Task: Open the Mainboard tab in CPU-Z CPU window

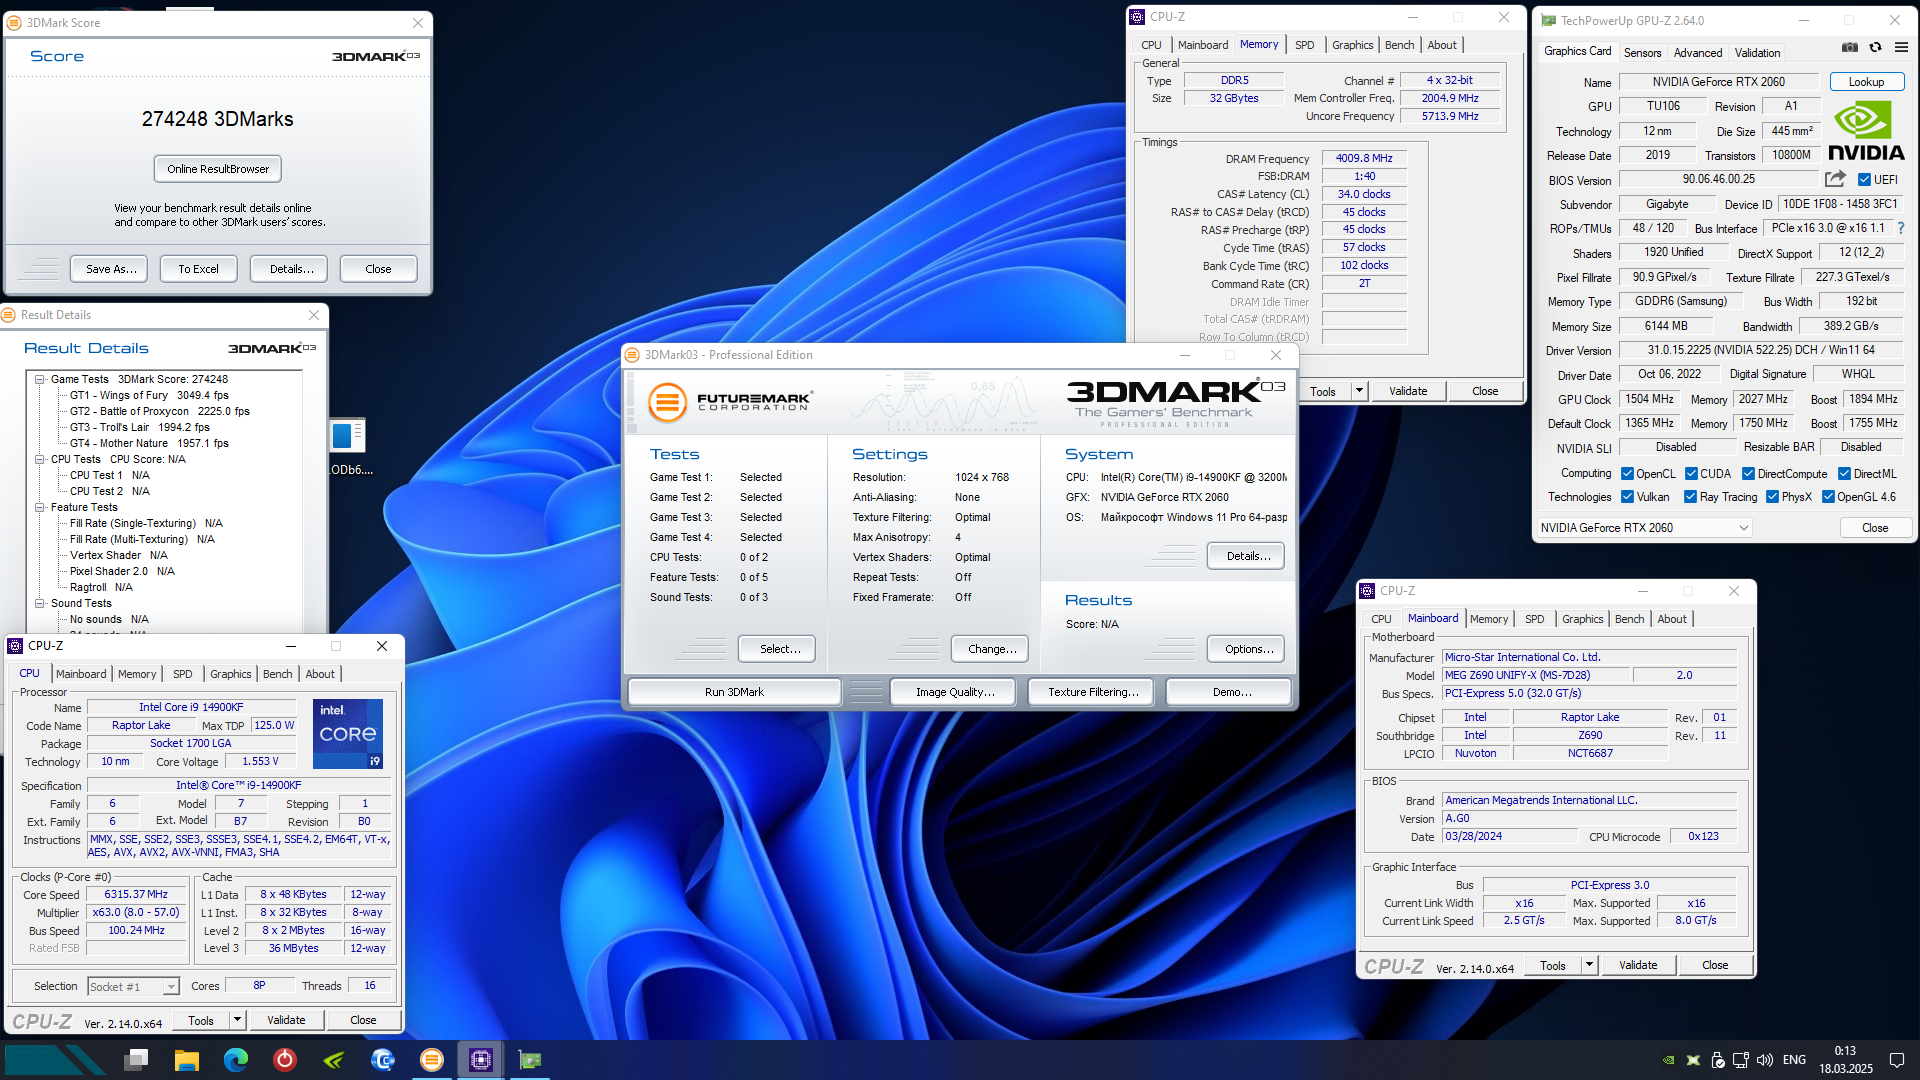Action: pos(81,674)
